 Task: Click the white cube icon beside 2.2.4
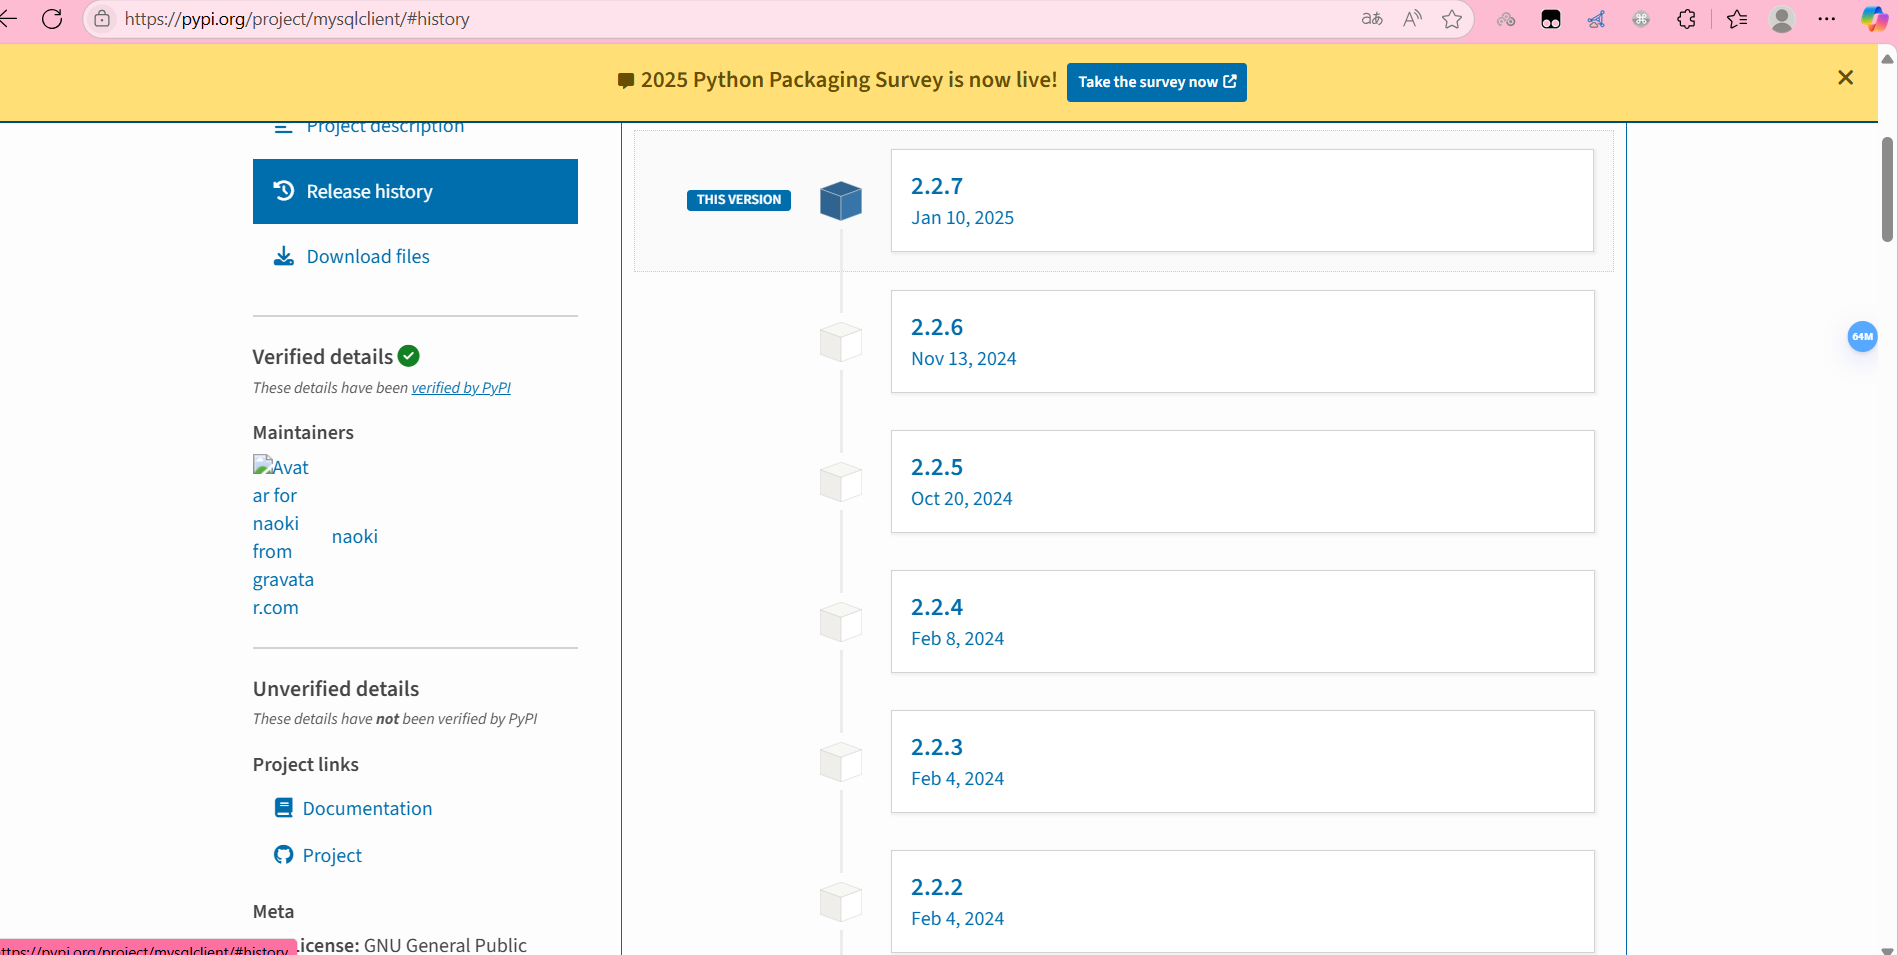[841, 622]
